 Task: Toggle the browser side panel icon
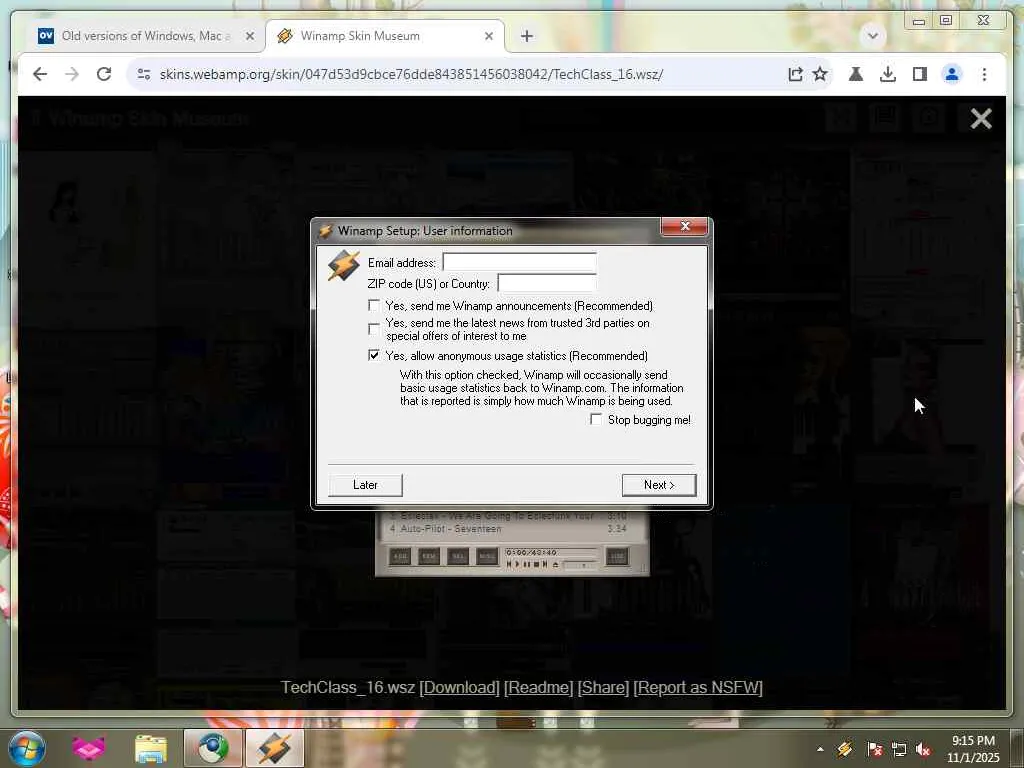(x=920, y=74)
